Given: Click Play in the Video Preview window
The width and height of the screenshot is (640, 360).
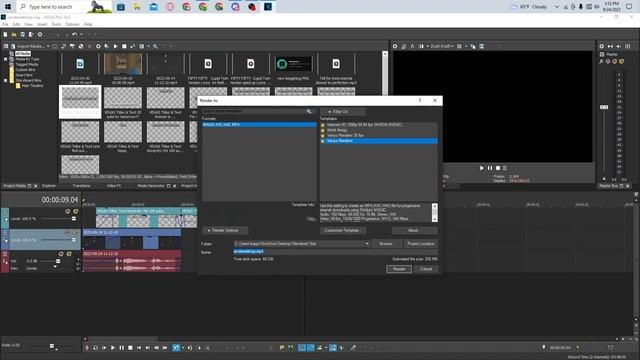Looking at the screenshot, I should 482,168.
